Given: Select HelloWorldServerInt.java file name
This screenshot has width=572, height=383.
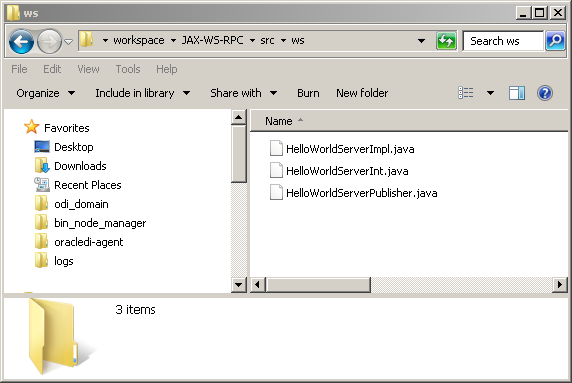Looking at the screenshot, I should pos(347,171).
